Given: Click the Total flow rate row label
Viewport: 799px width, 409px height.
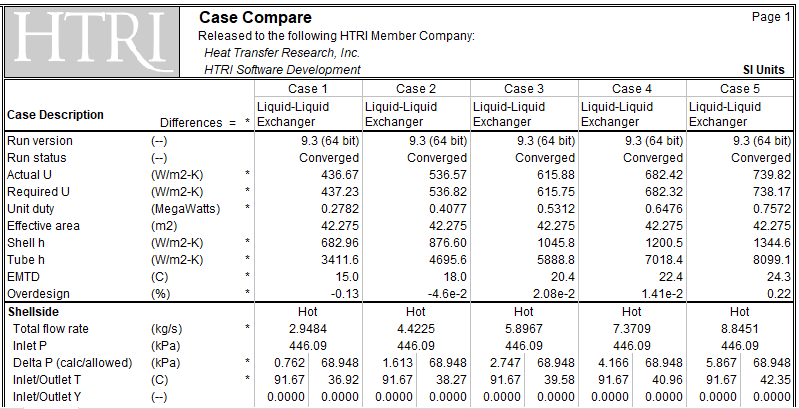Looking at the screenshot, I should (x=50, y=329).
